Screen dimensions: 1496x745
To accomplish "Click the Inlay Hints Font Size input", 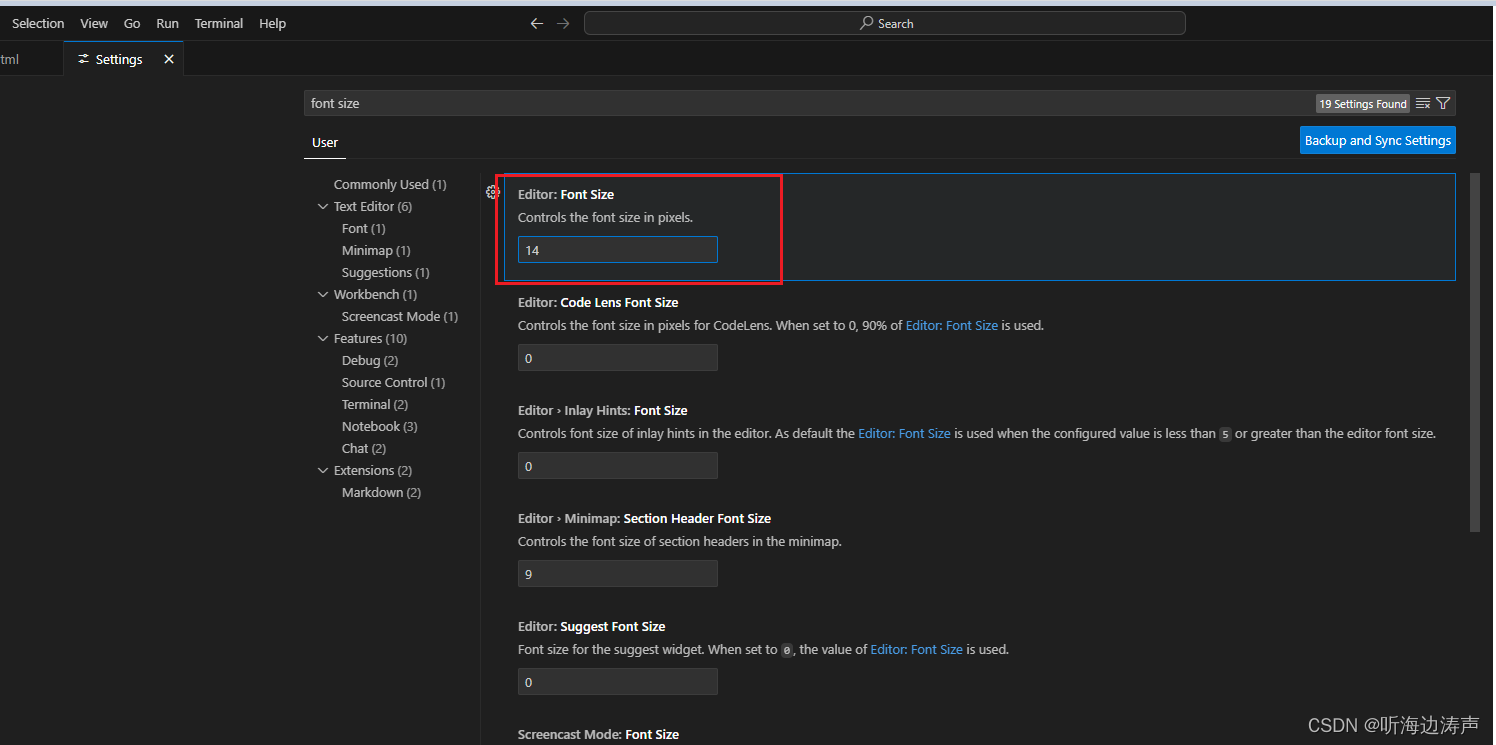I will pyautogui.click(x=618, y=466).
